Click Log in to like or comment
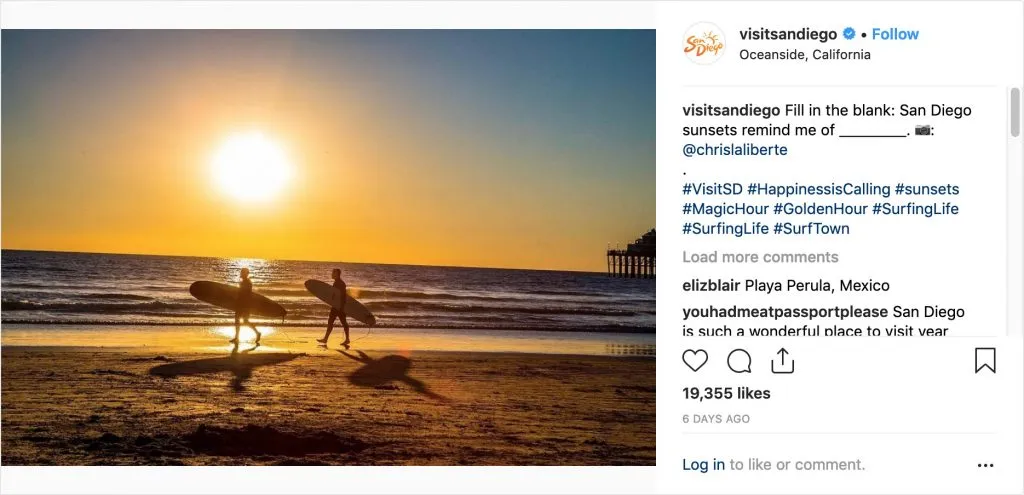1024x495 pixels. click(x=703, y=465)
